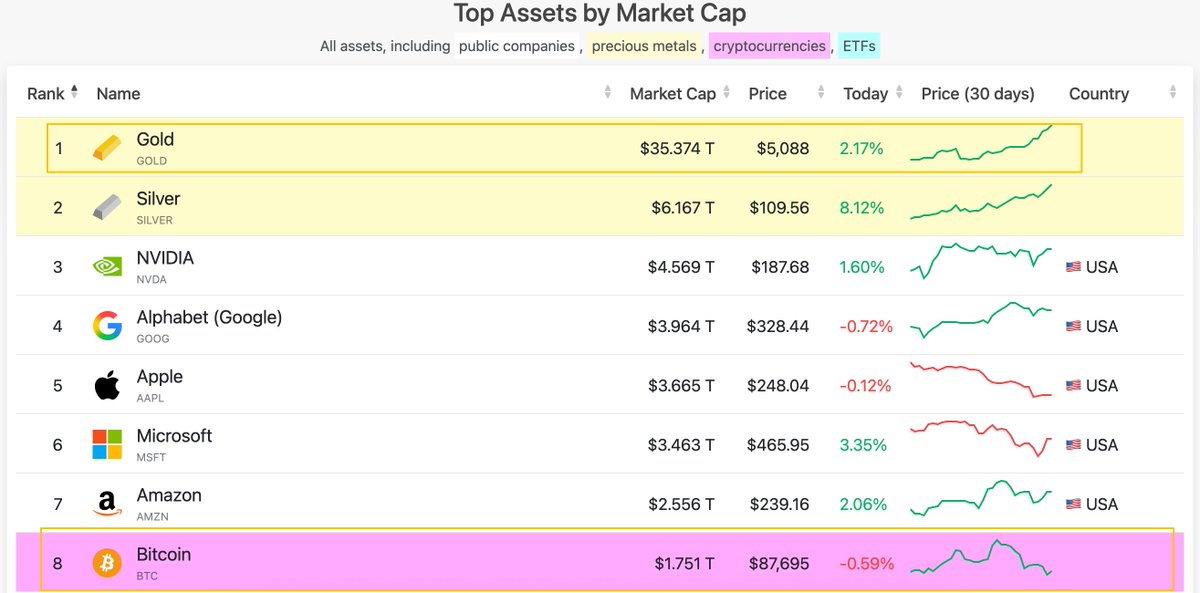Click the NVIDIA logo icon
Screen dimensions: 1200x593
(x=107, y=267)
